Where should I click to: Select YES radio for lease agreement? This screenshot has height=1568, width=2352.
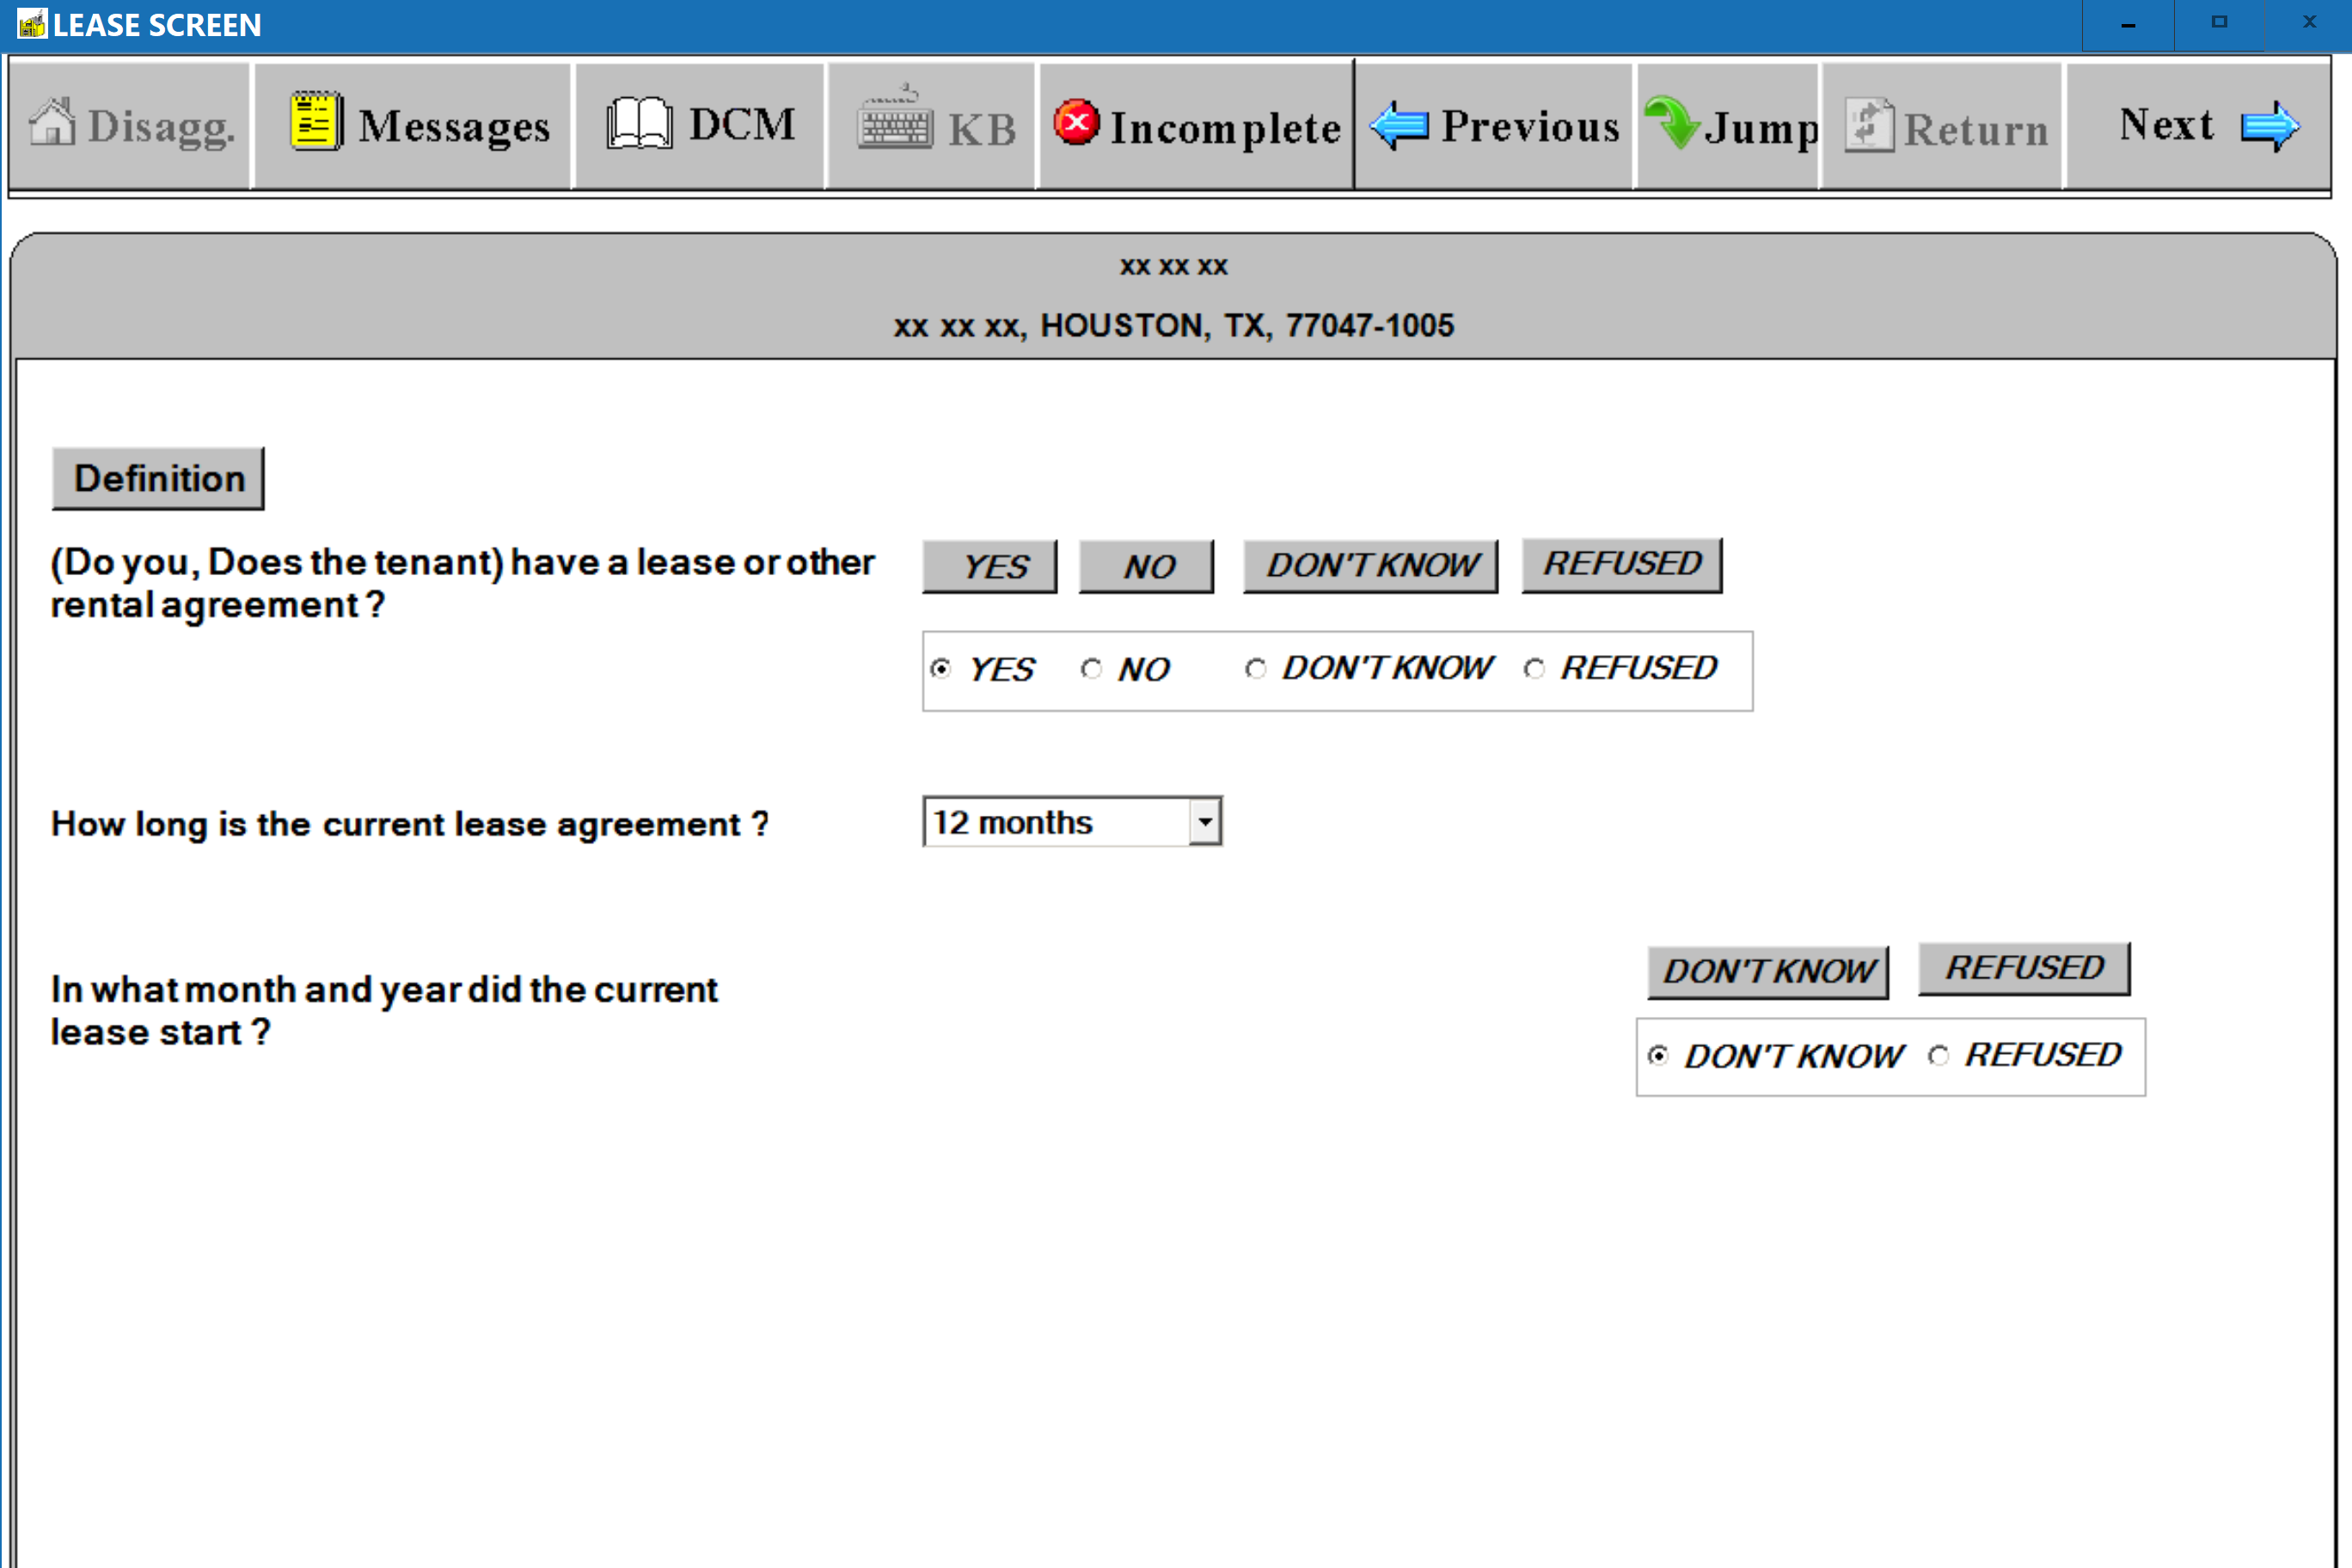[940, 669]
